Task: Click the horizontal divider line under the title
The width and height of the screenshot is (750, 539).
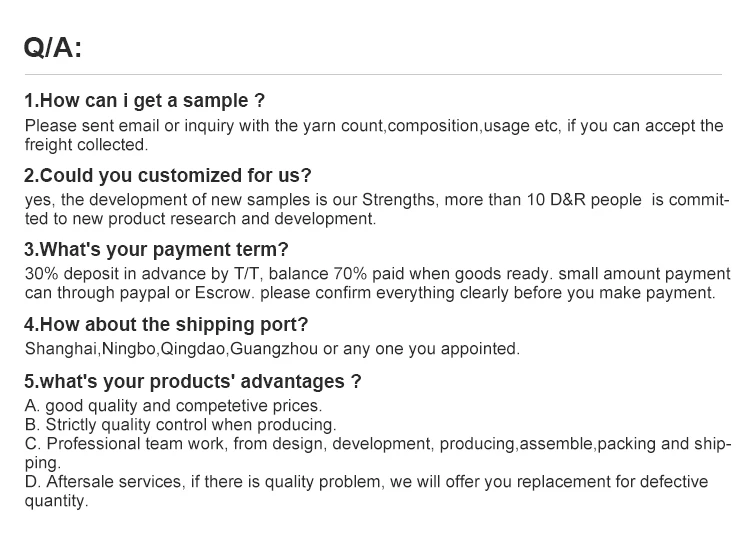Action: point(373,75)
